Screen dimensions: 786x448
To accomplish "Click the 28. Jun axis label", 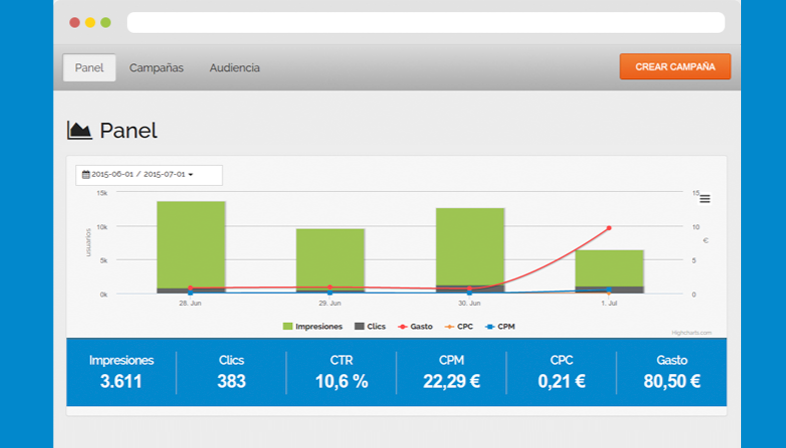I will [x=190, y=303].
